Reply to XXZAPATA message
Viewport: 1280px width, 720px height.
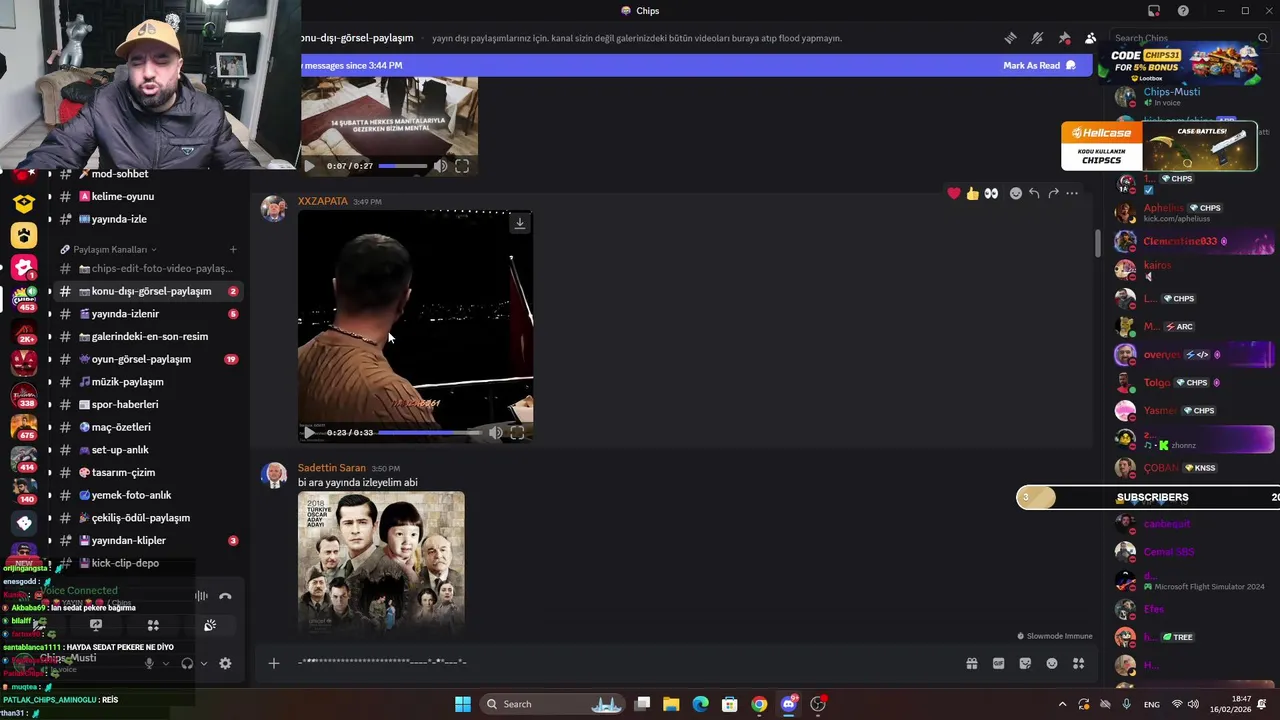point(1034,193)
